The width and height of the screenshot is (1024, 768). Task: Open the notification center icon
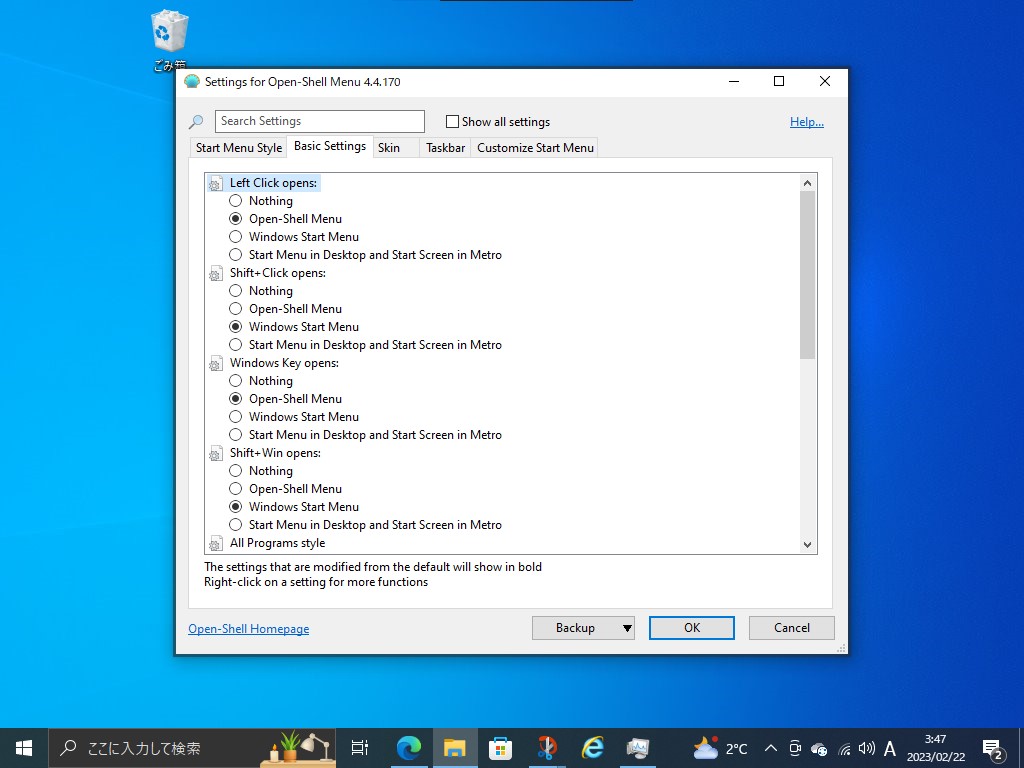pyautogui.click(x=993, y=749)
